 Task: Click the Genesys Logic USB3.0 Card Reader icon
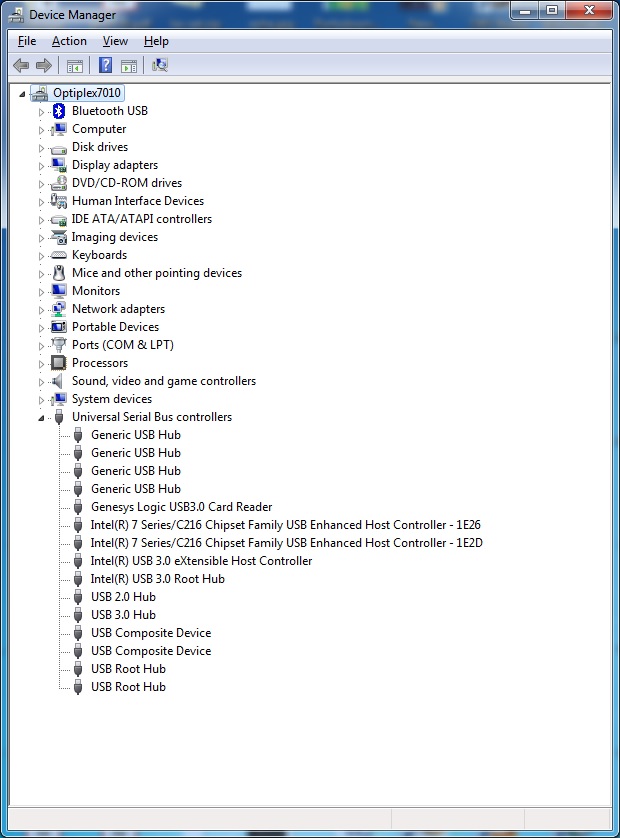click(78, 507)
